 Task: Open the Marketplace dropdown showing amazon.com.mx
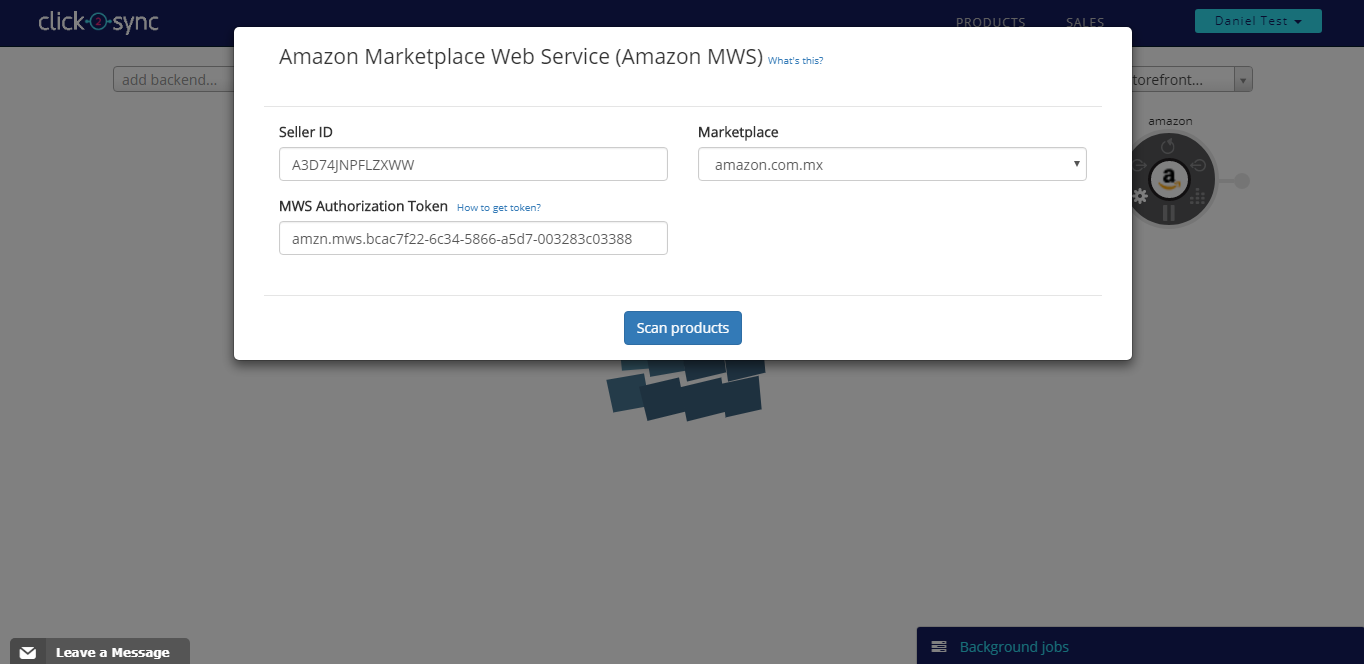tap(892, 164)
